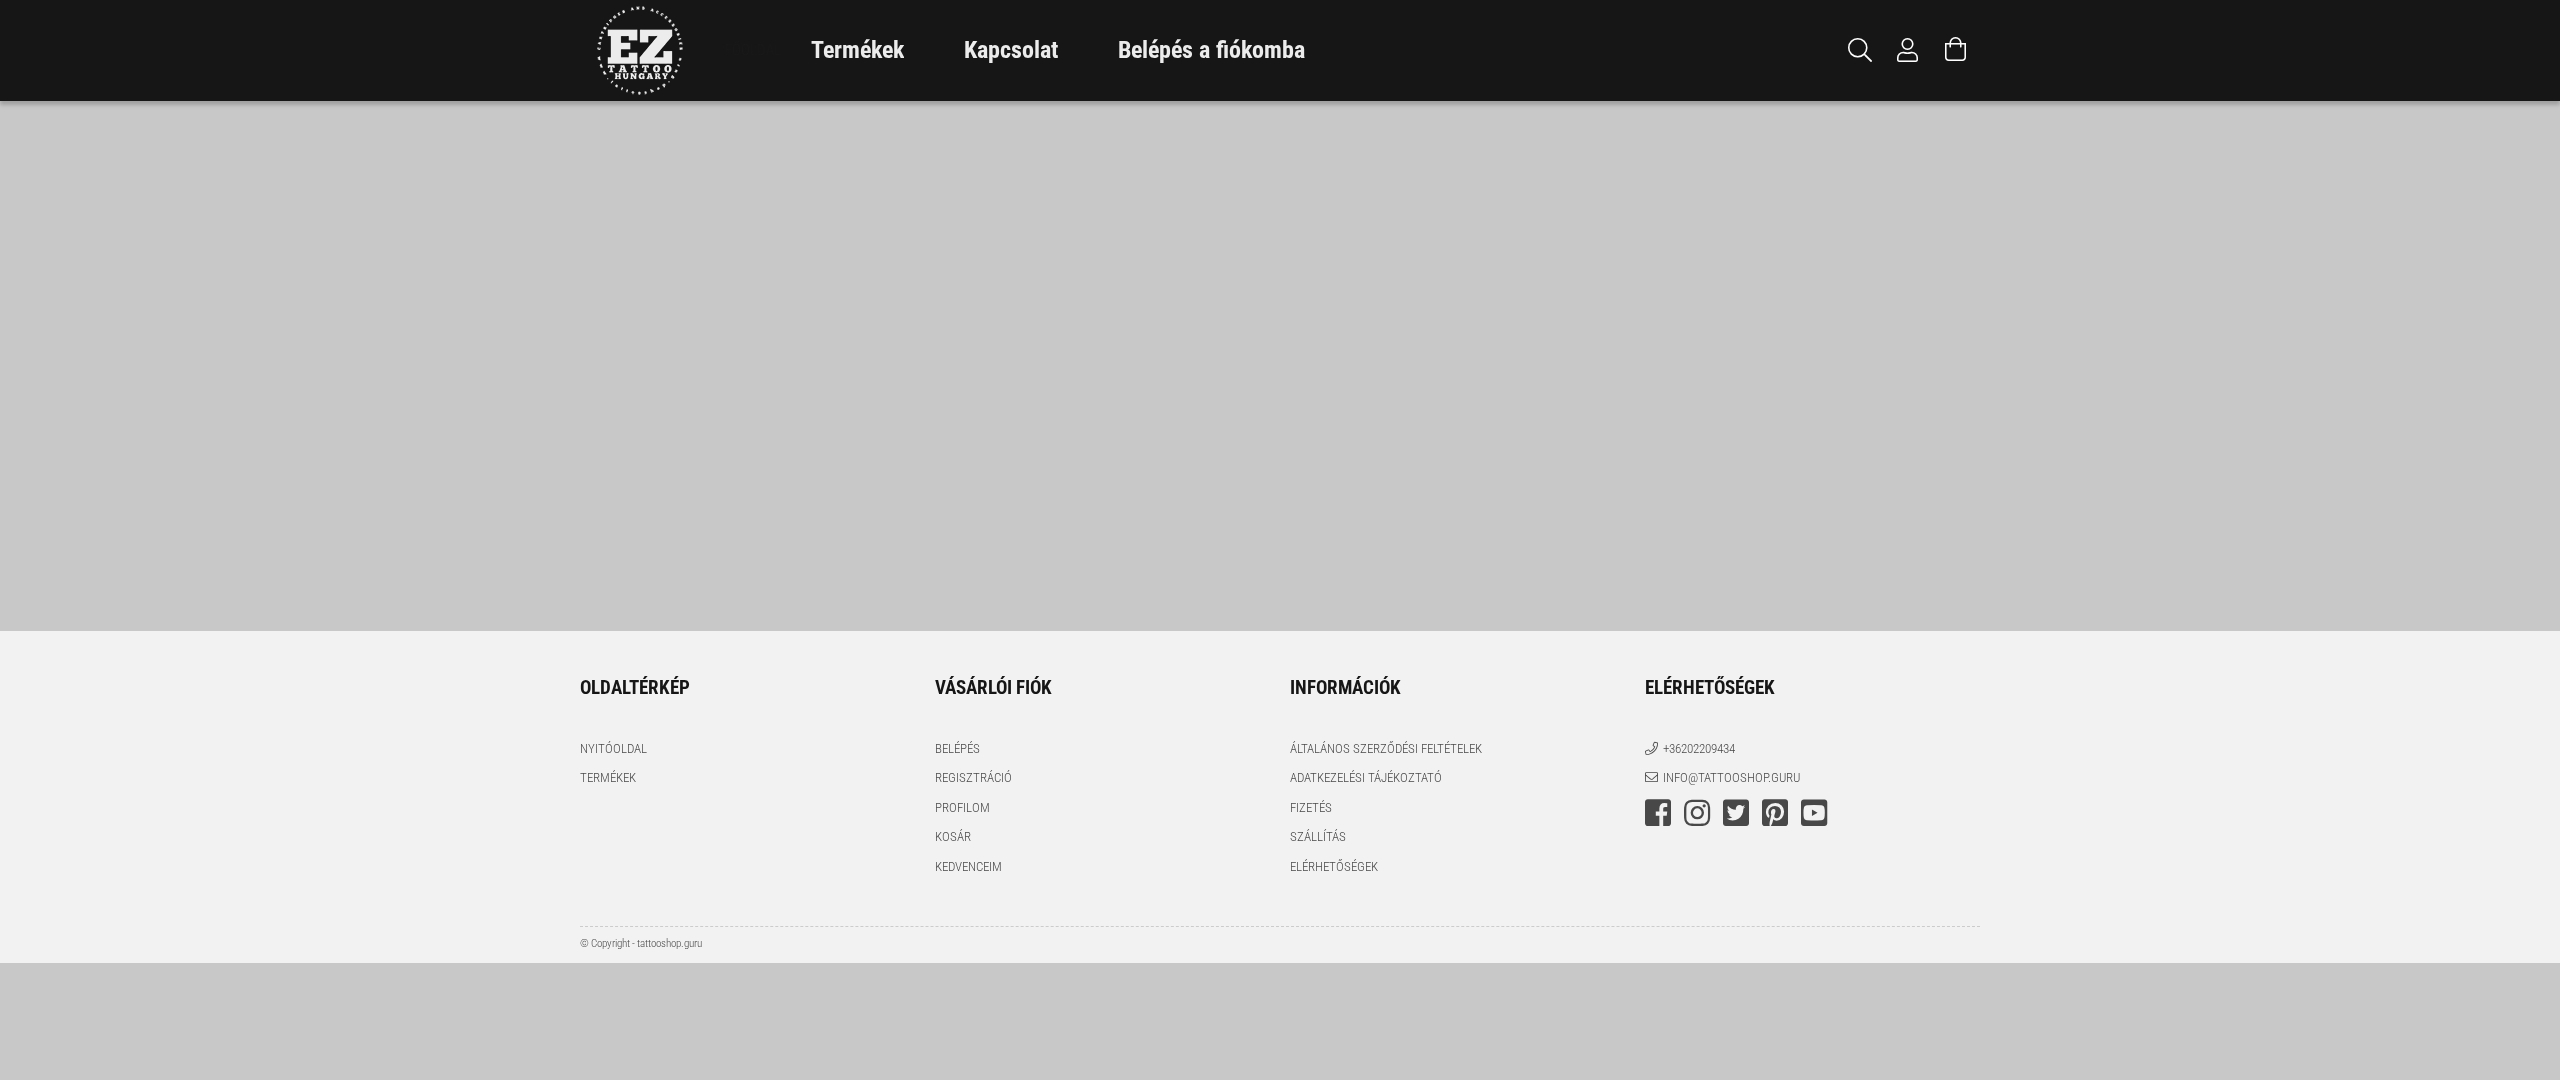
Task: Open the Nyitóoldal footer link
Action: (613, 748)
